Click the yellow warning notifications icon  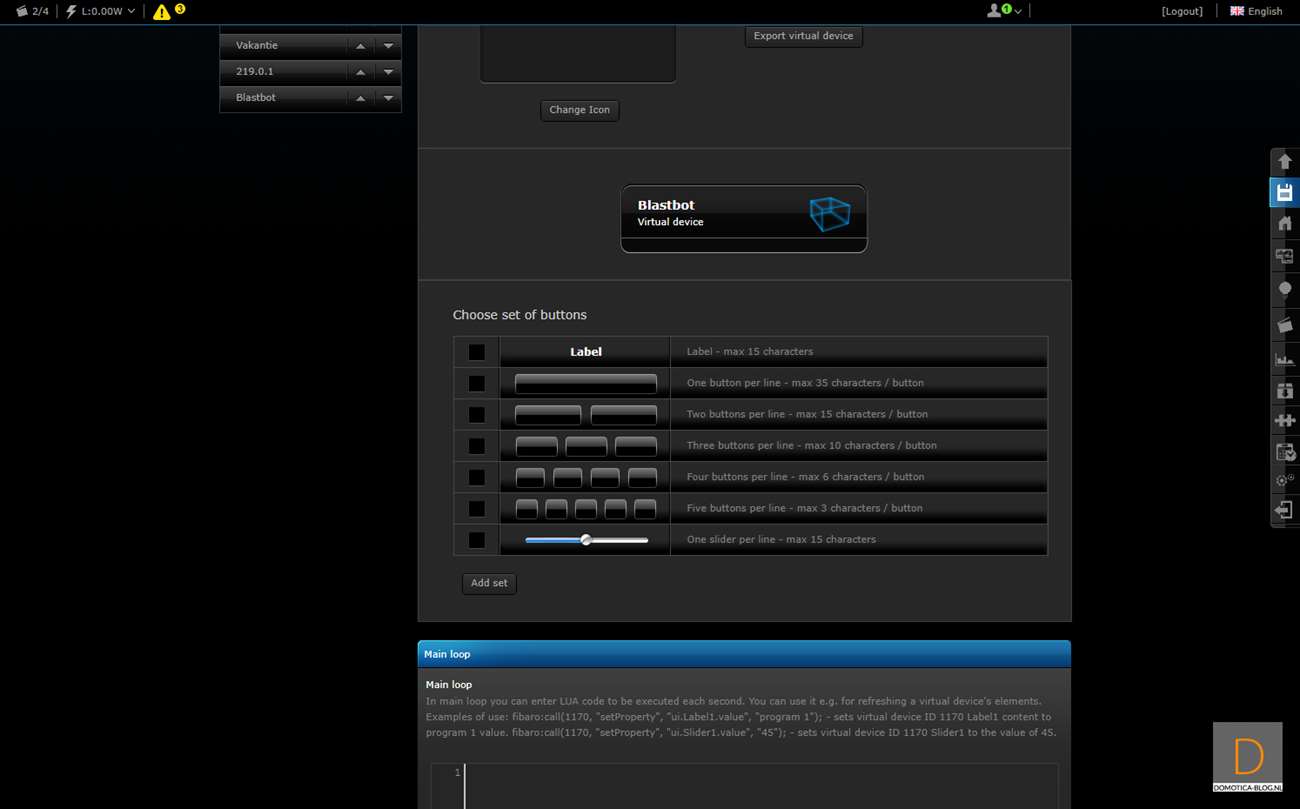tap(162, 12)
